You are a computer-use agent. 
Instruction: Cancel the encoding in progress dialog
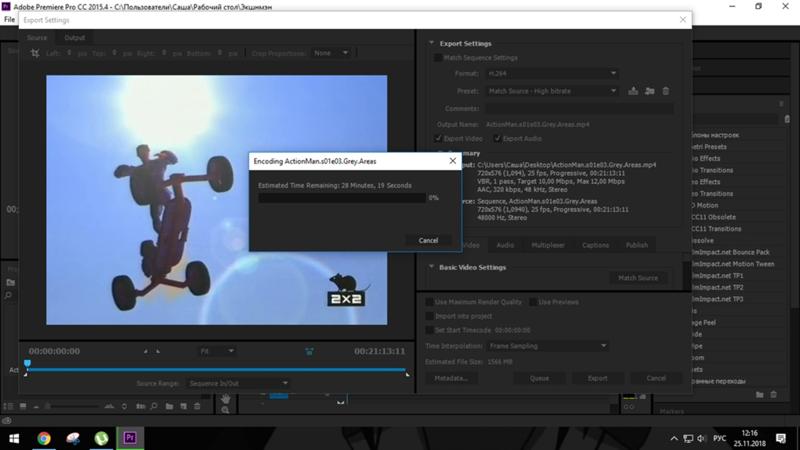428,240
